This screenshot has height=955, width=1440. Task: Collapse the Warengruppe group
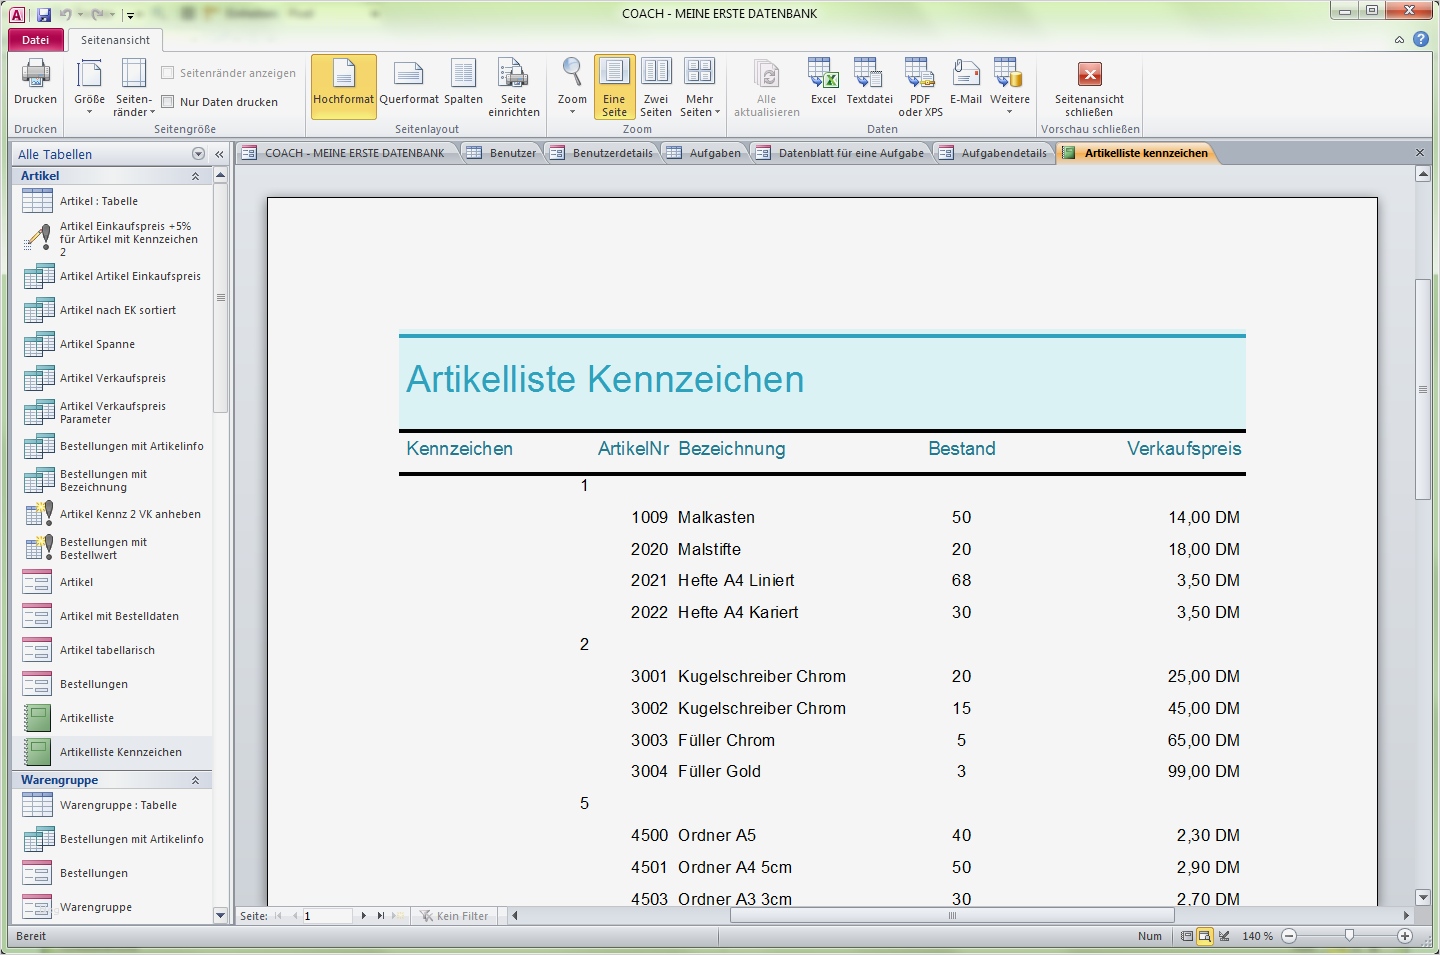click(x=195, y=779)
